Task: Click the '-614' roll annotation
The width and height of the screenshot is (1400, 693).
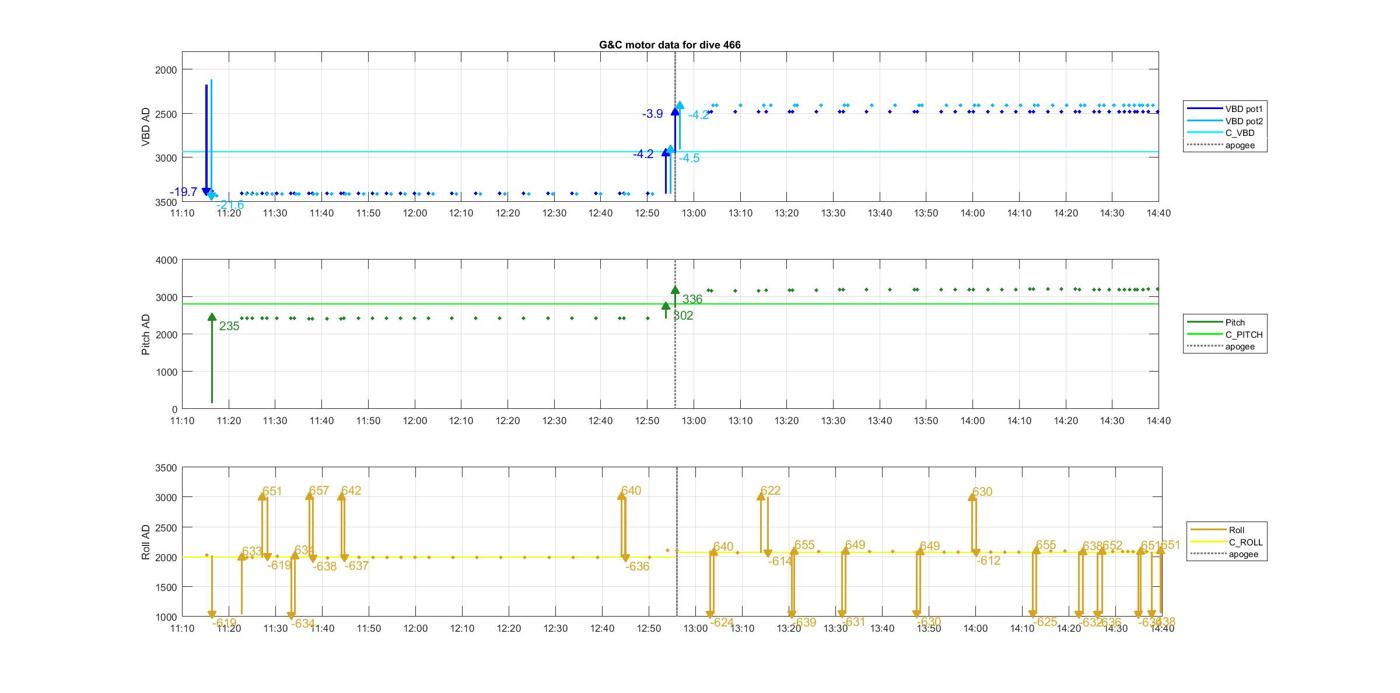Action: 780,562
